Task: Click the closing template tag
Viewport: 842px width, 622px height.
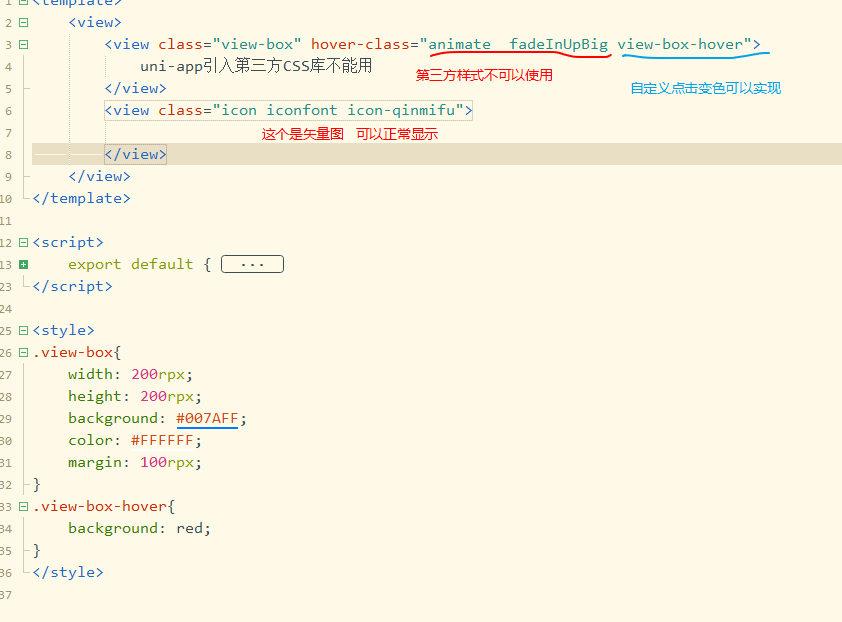Action: pyautogui.click(x=81, y=198)
